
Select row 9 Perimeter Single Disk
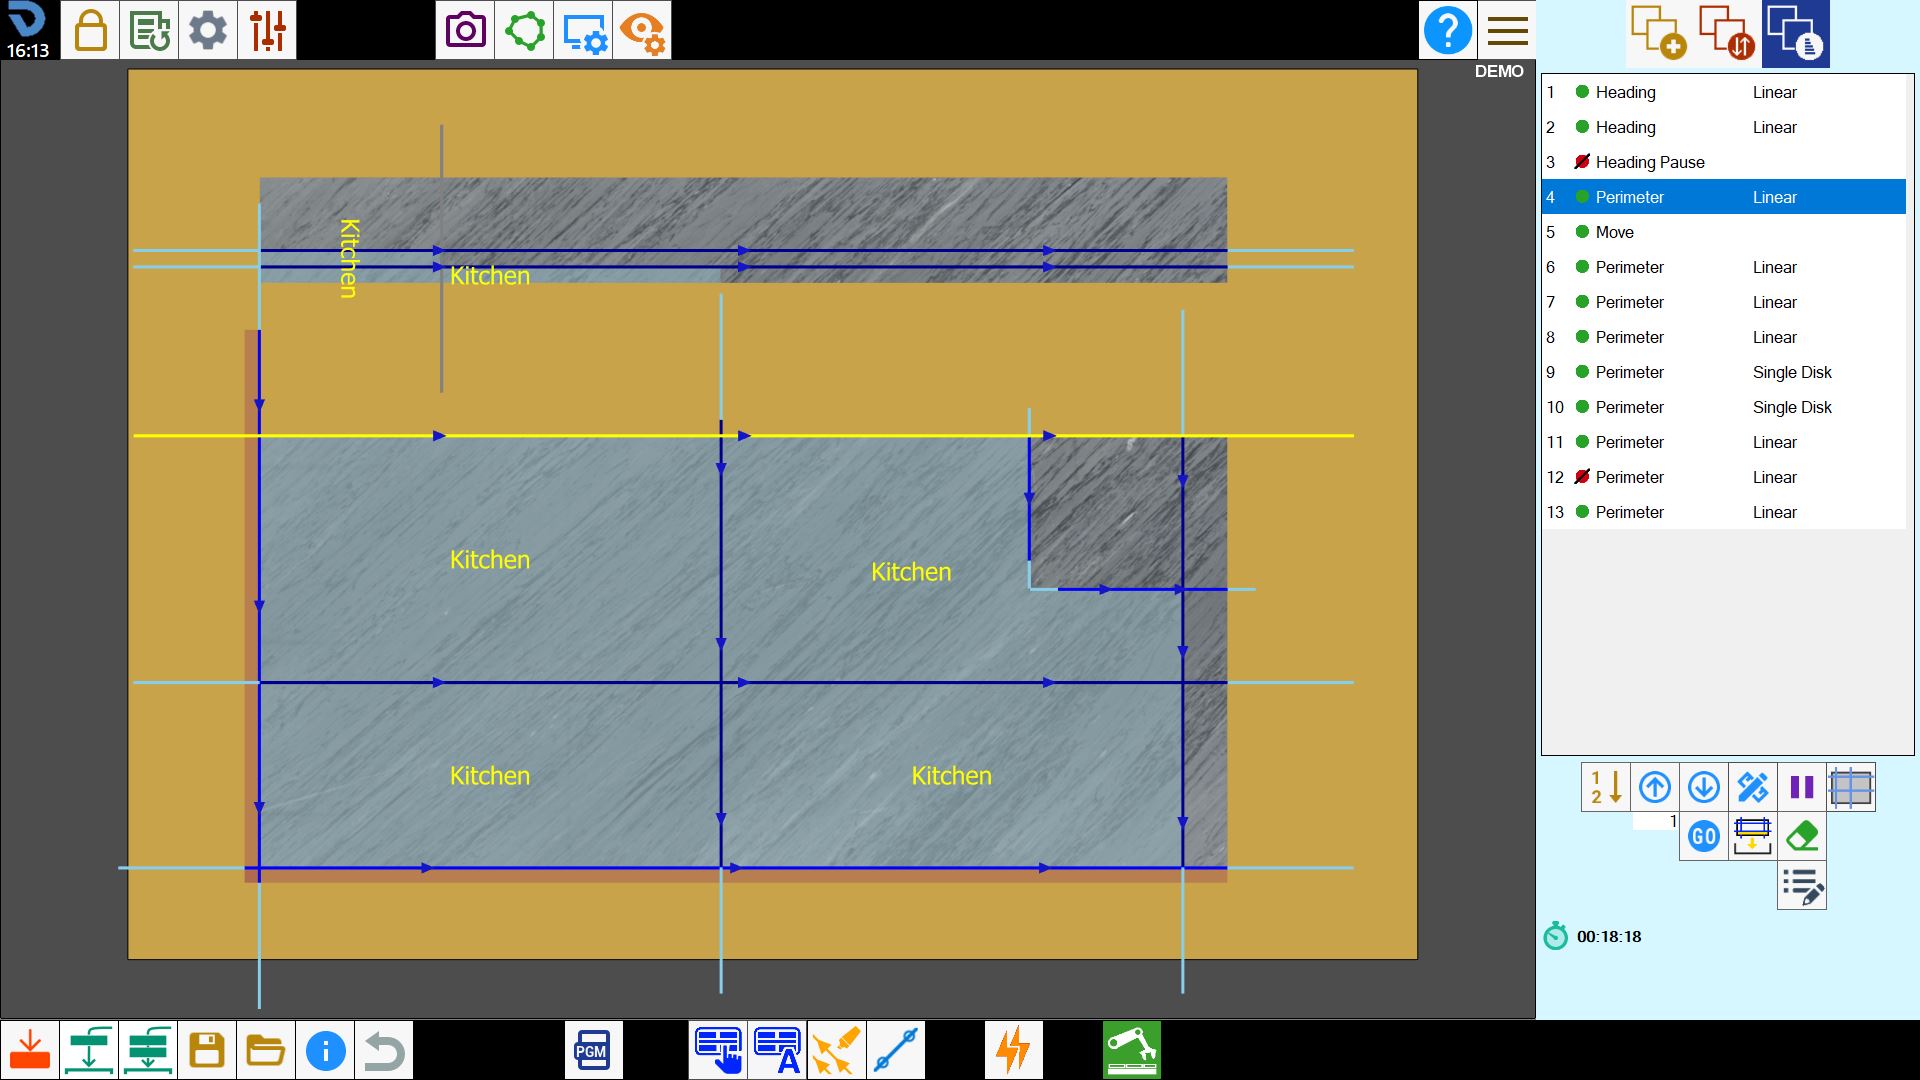tap(1724, 372)
